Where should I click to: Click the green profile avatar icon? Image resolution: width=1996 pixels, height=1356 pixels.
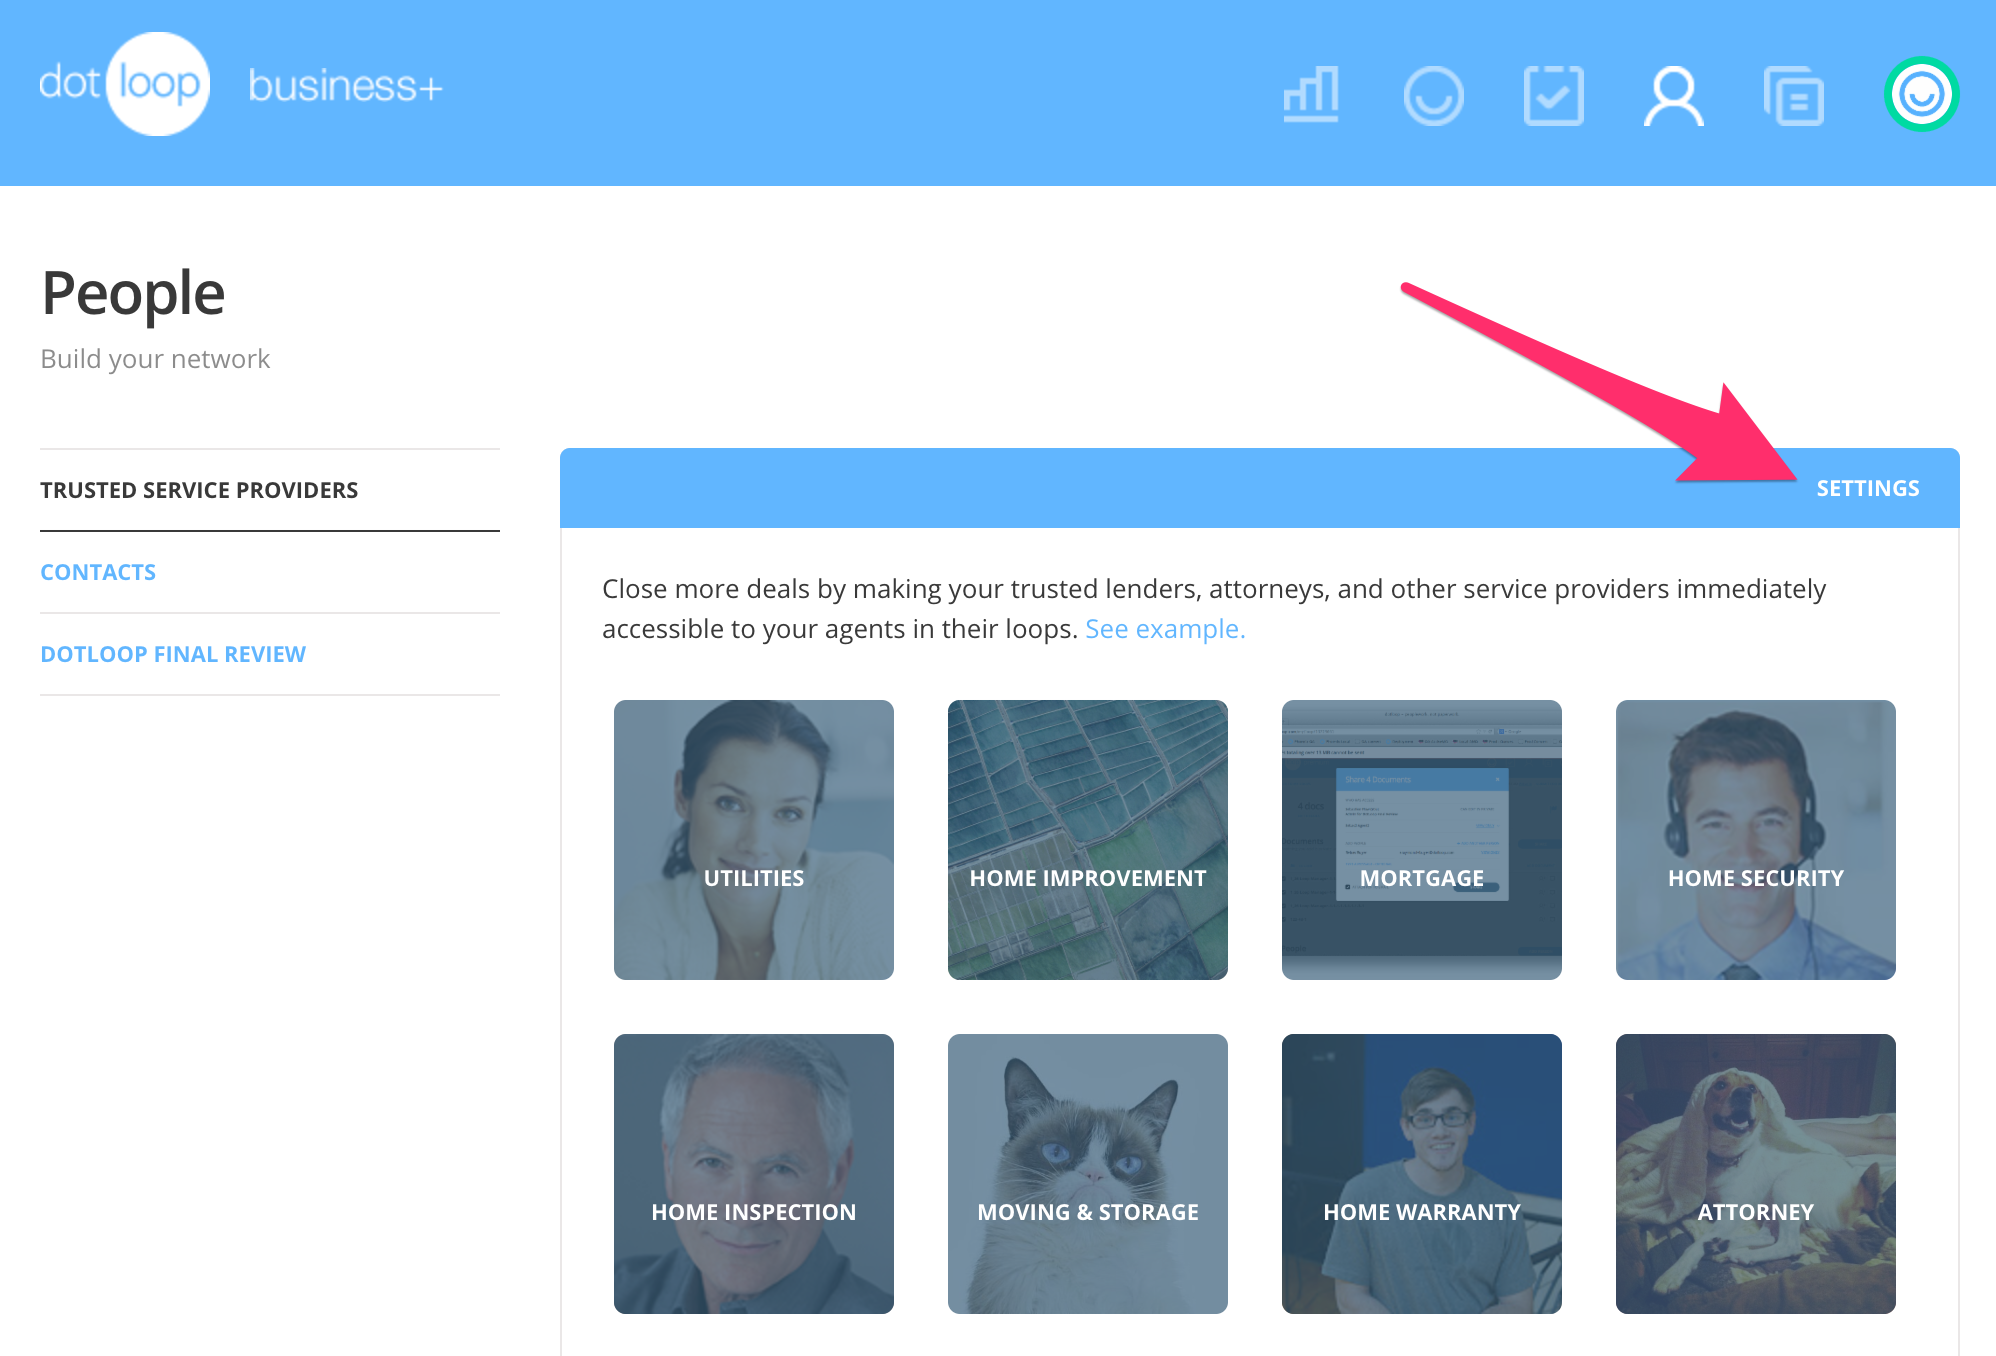click(x=1921, y=94)
